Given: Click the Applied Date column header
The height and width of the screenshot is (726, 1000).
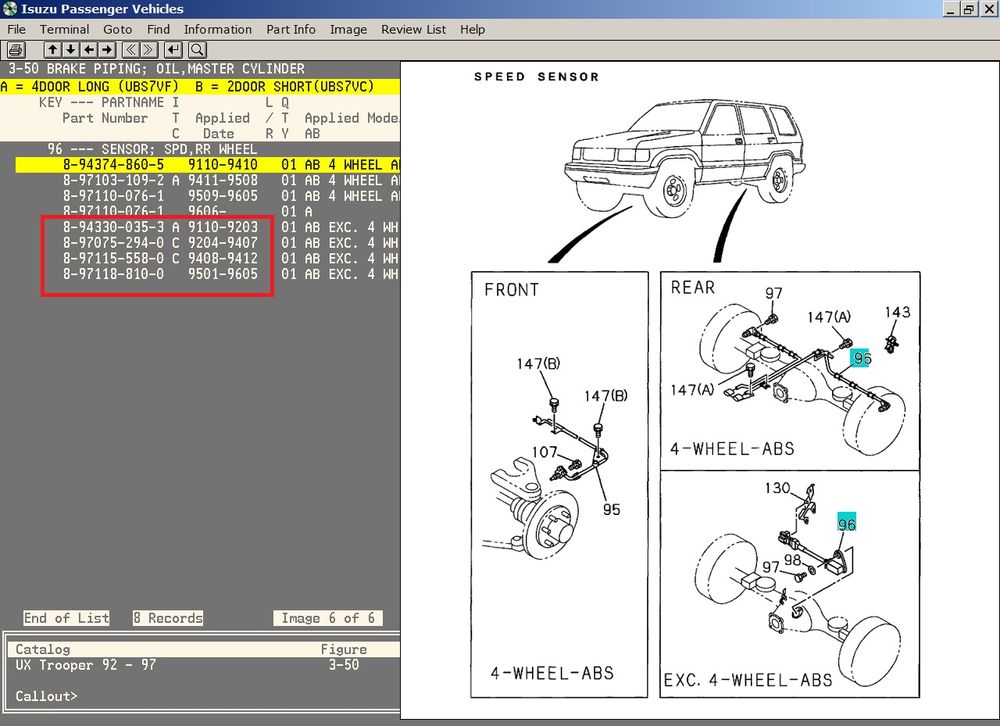Looking at the screenshot, I should pos(222,126).
